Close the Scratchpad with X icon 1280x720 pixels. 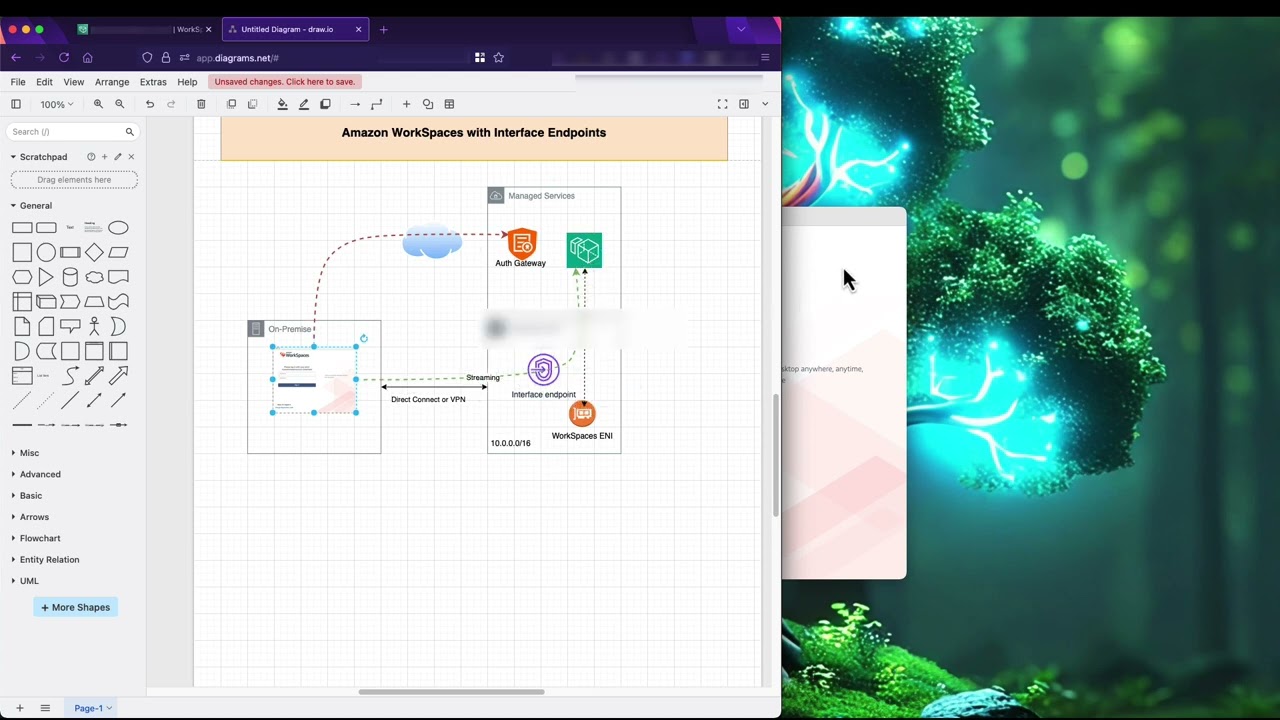click(131, 157)
